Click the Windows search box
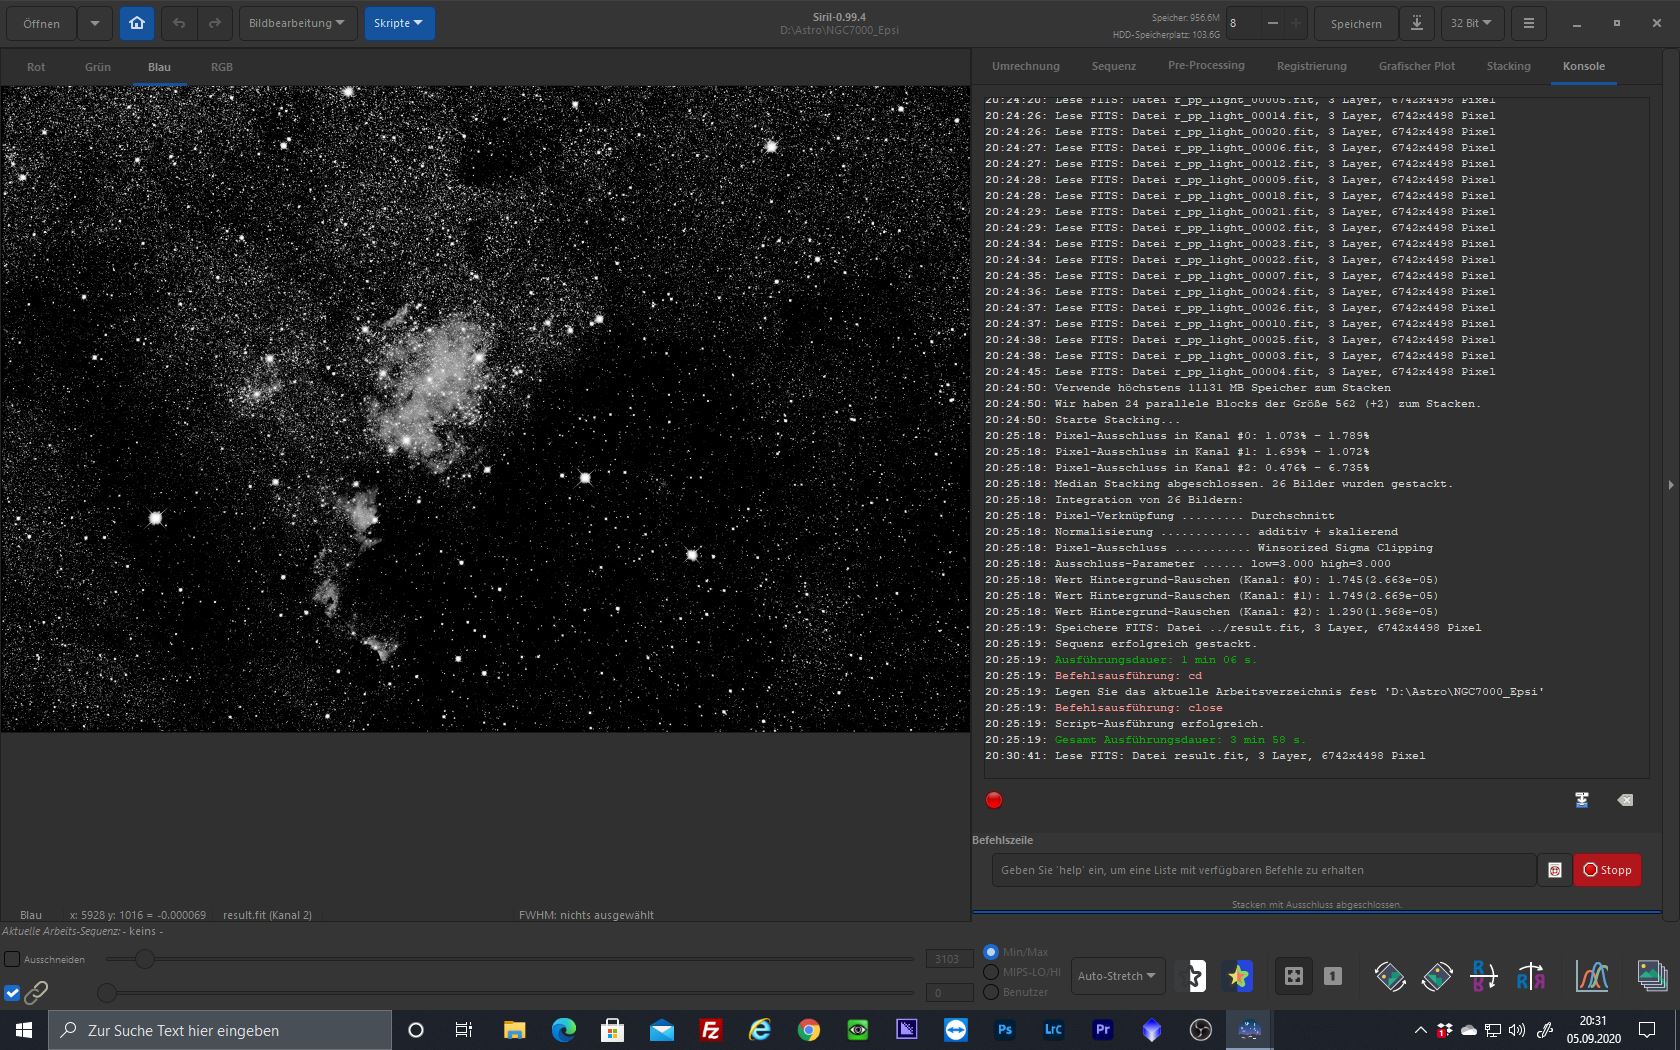This screenshot has width=1680, height=1050. 220,1030
